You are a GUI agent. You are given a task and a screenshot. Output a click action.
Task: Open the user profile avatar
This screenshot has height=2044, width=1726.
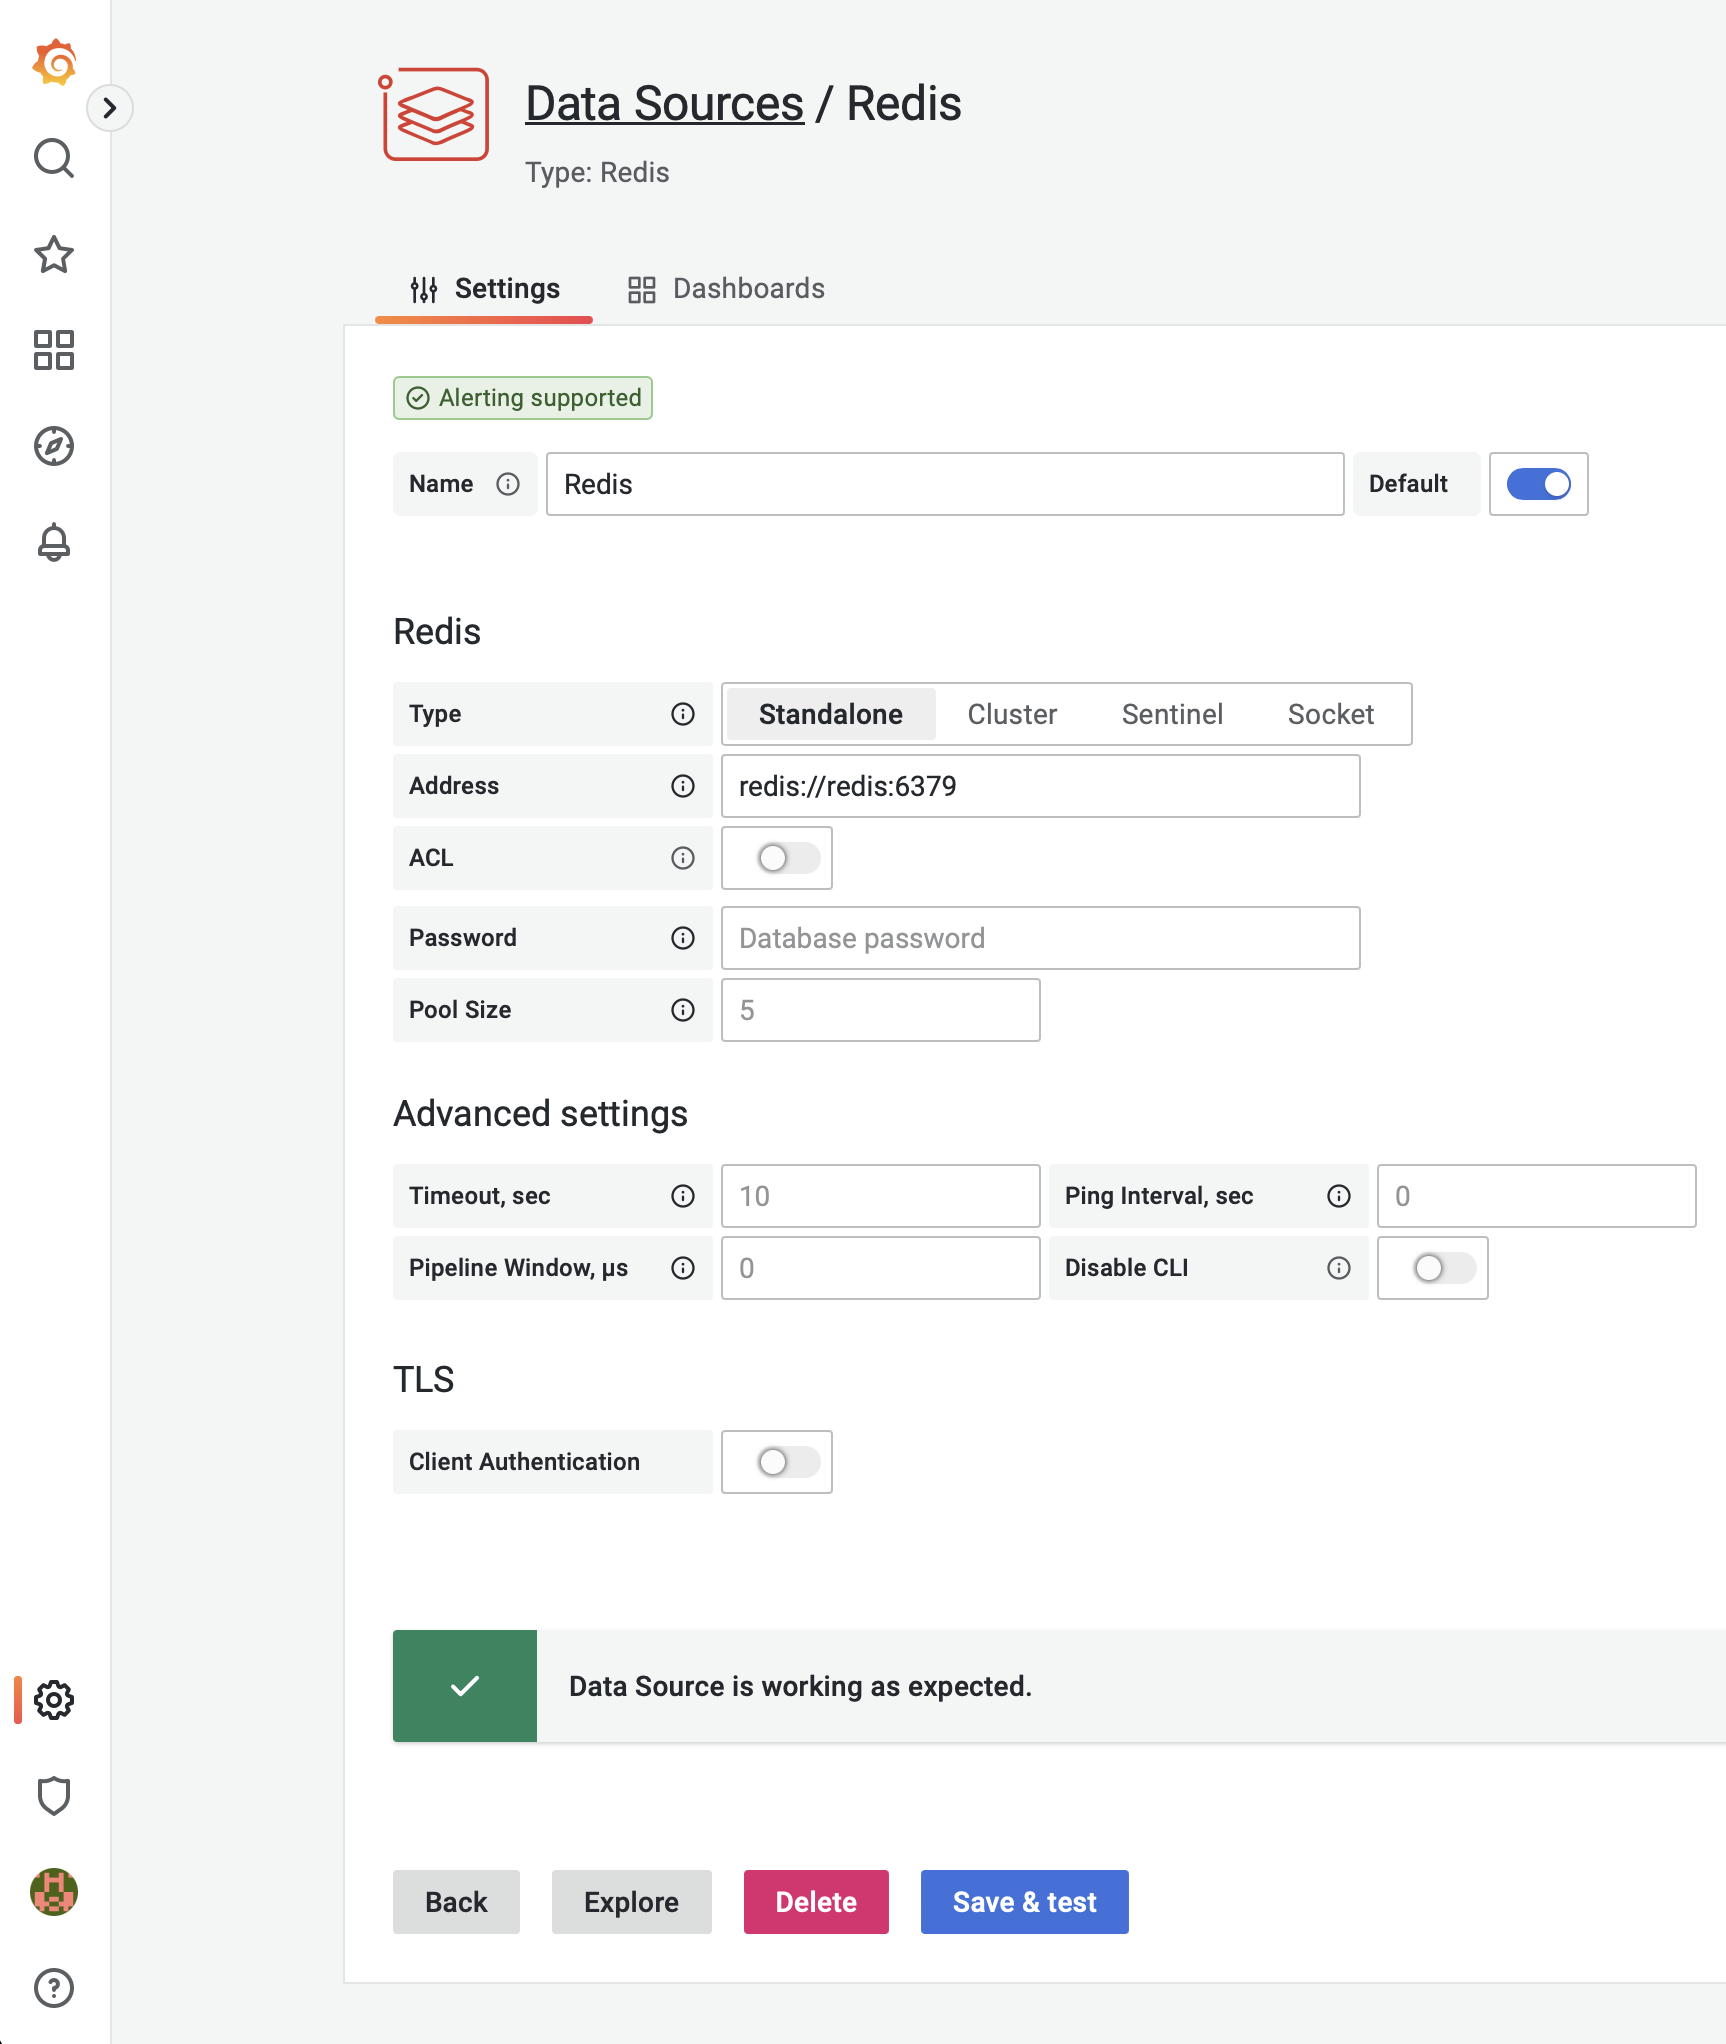54,1892
